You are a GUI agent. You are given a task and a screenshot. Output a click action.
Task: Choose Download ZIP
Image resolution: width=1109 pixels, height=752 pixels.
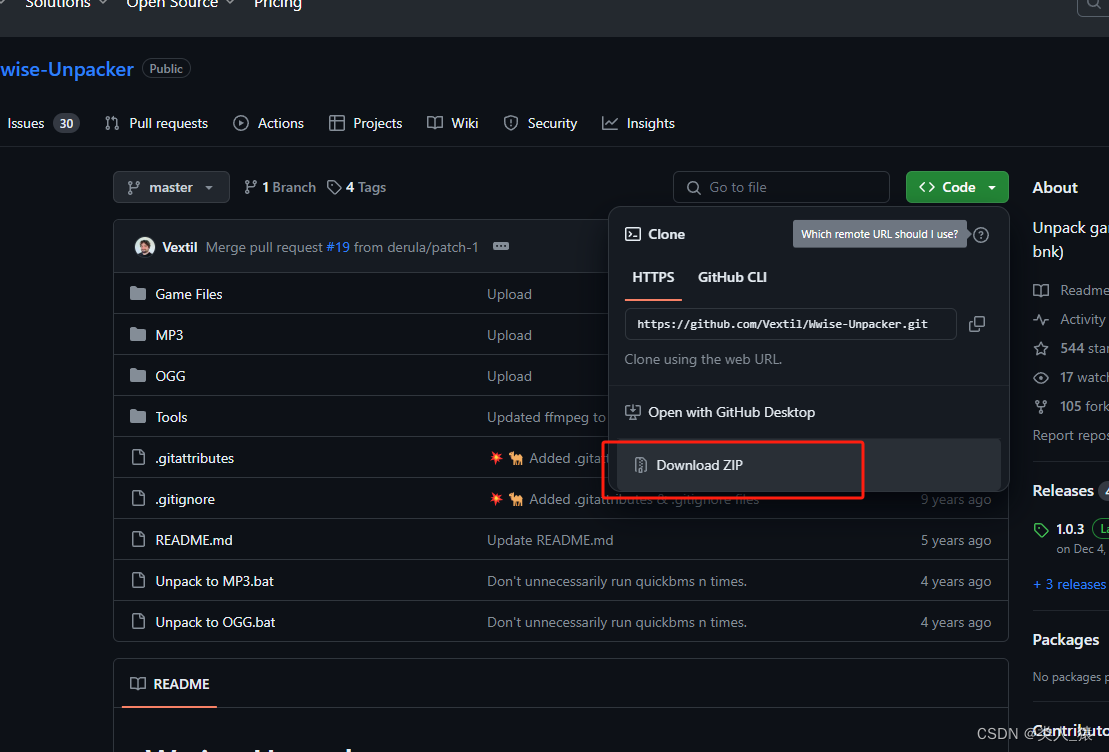(808, 465)
